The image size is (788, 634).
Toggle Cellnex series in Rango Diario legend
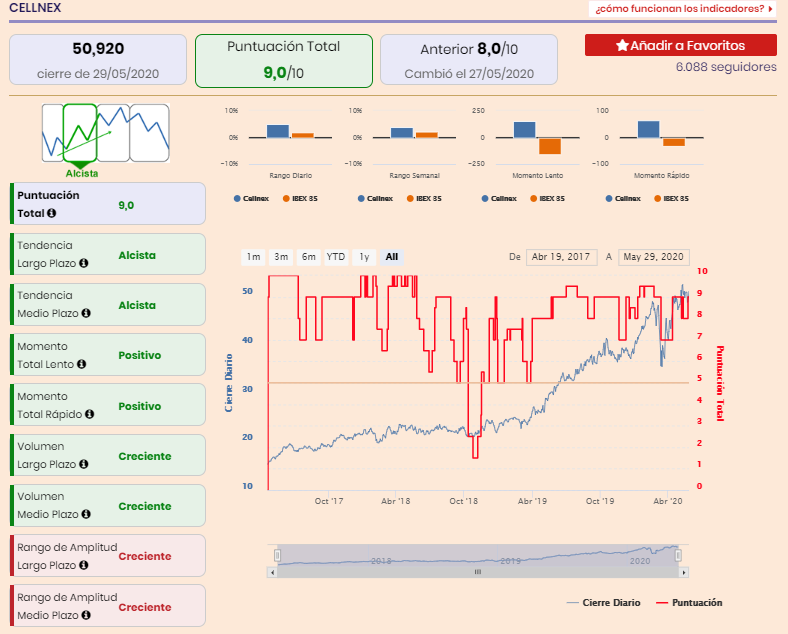[x=251, y=198]
